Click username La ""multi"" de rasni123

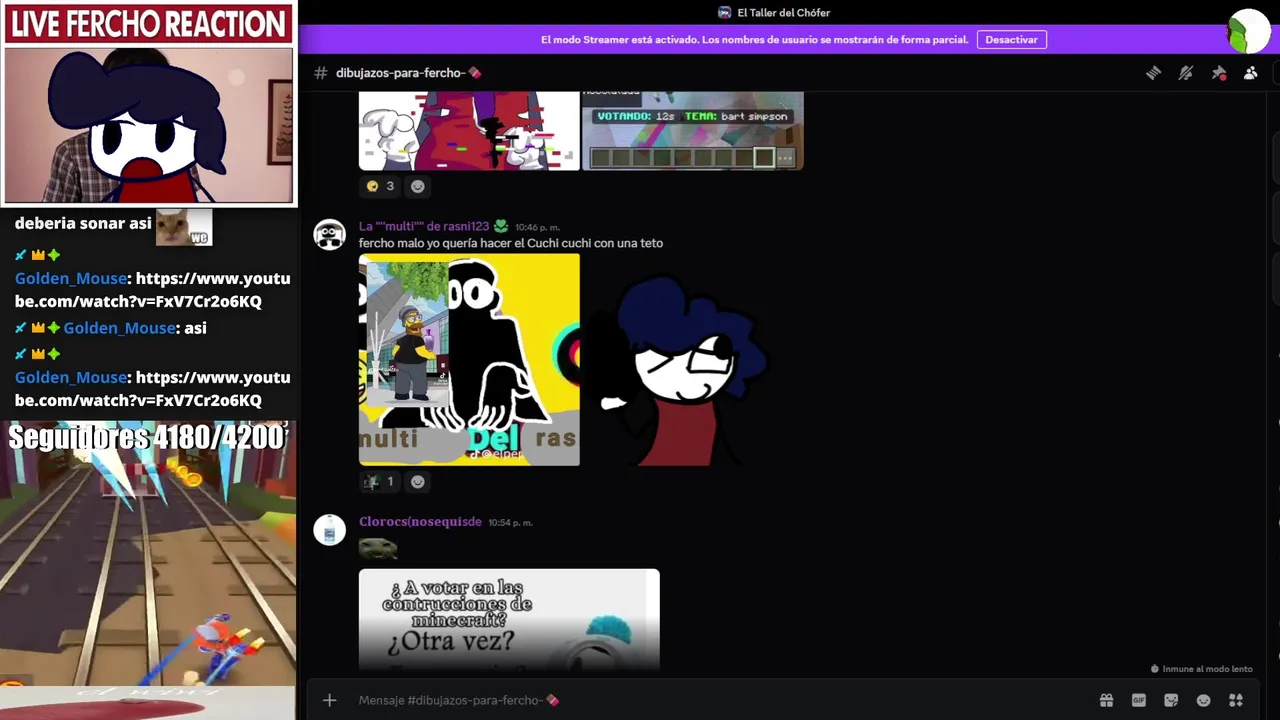click(x=424, y=227)
